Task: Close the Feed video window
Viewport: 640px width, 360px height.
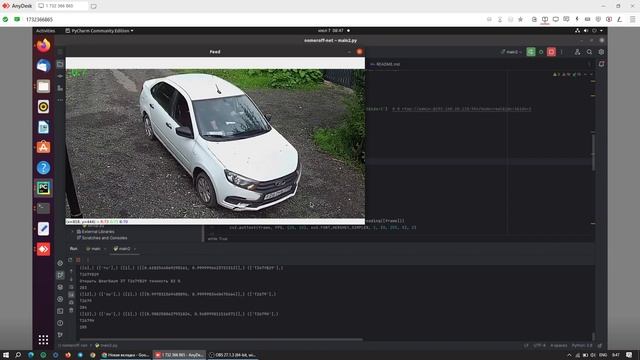Action: click(359, 52)
